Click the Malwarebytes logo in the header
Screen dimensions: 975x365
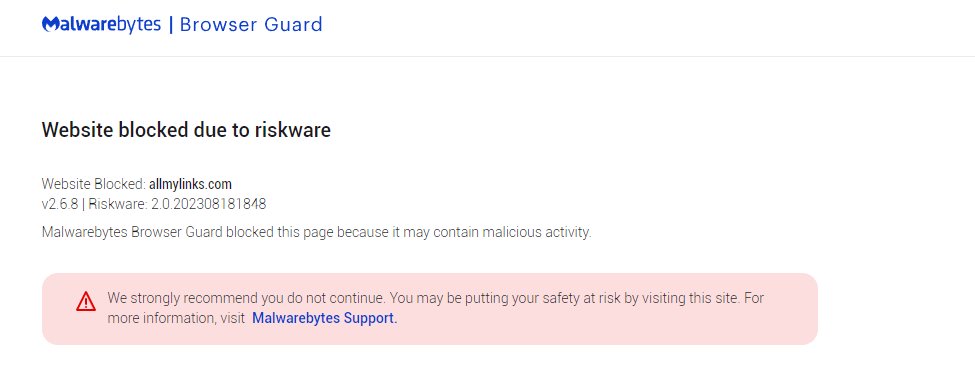[x=101, y=25]
